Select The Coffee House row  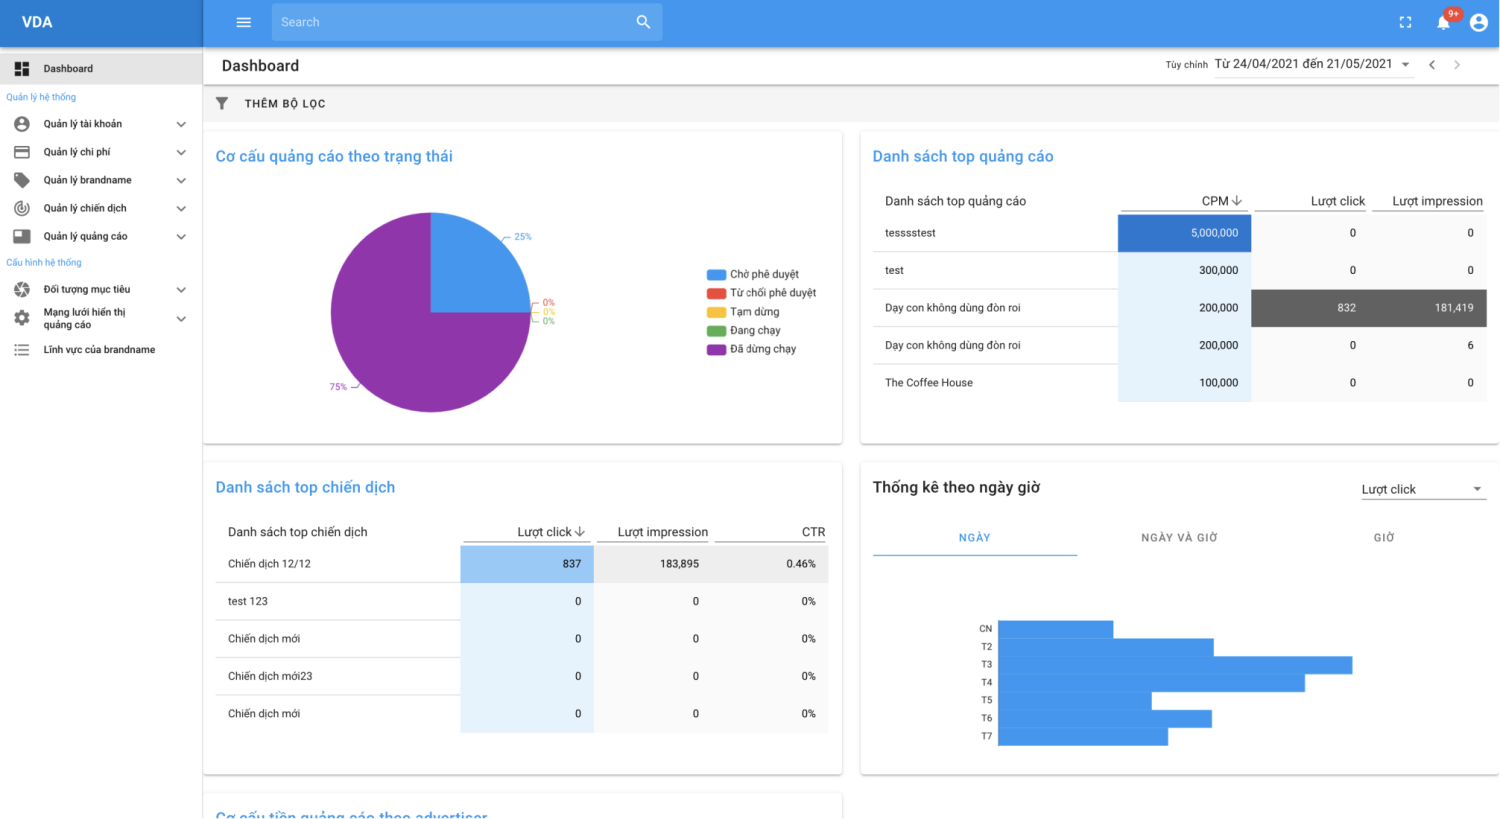[1179, 383]
